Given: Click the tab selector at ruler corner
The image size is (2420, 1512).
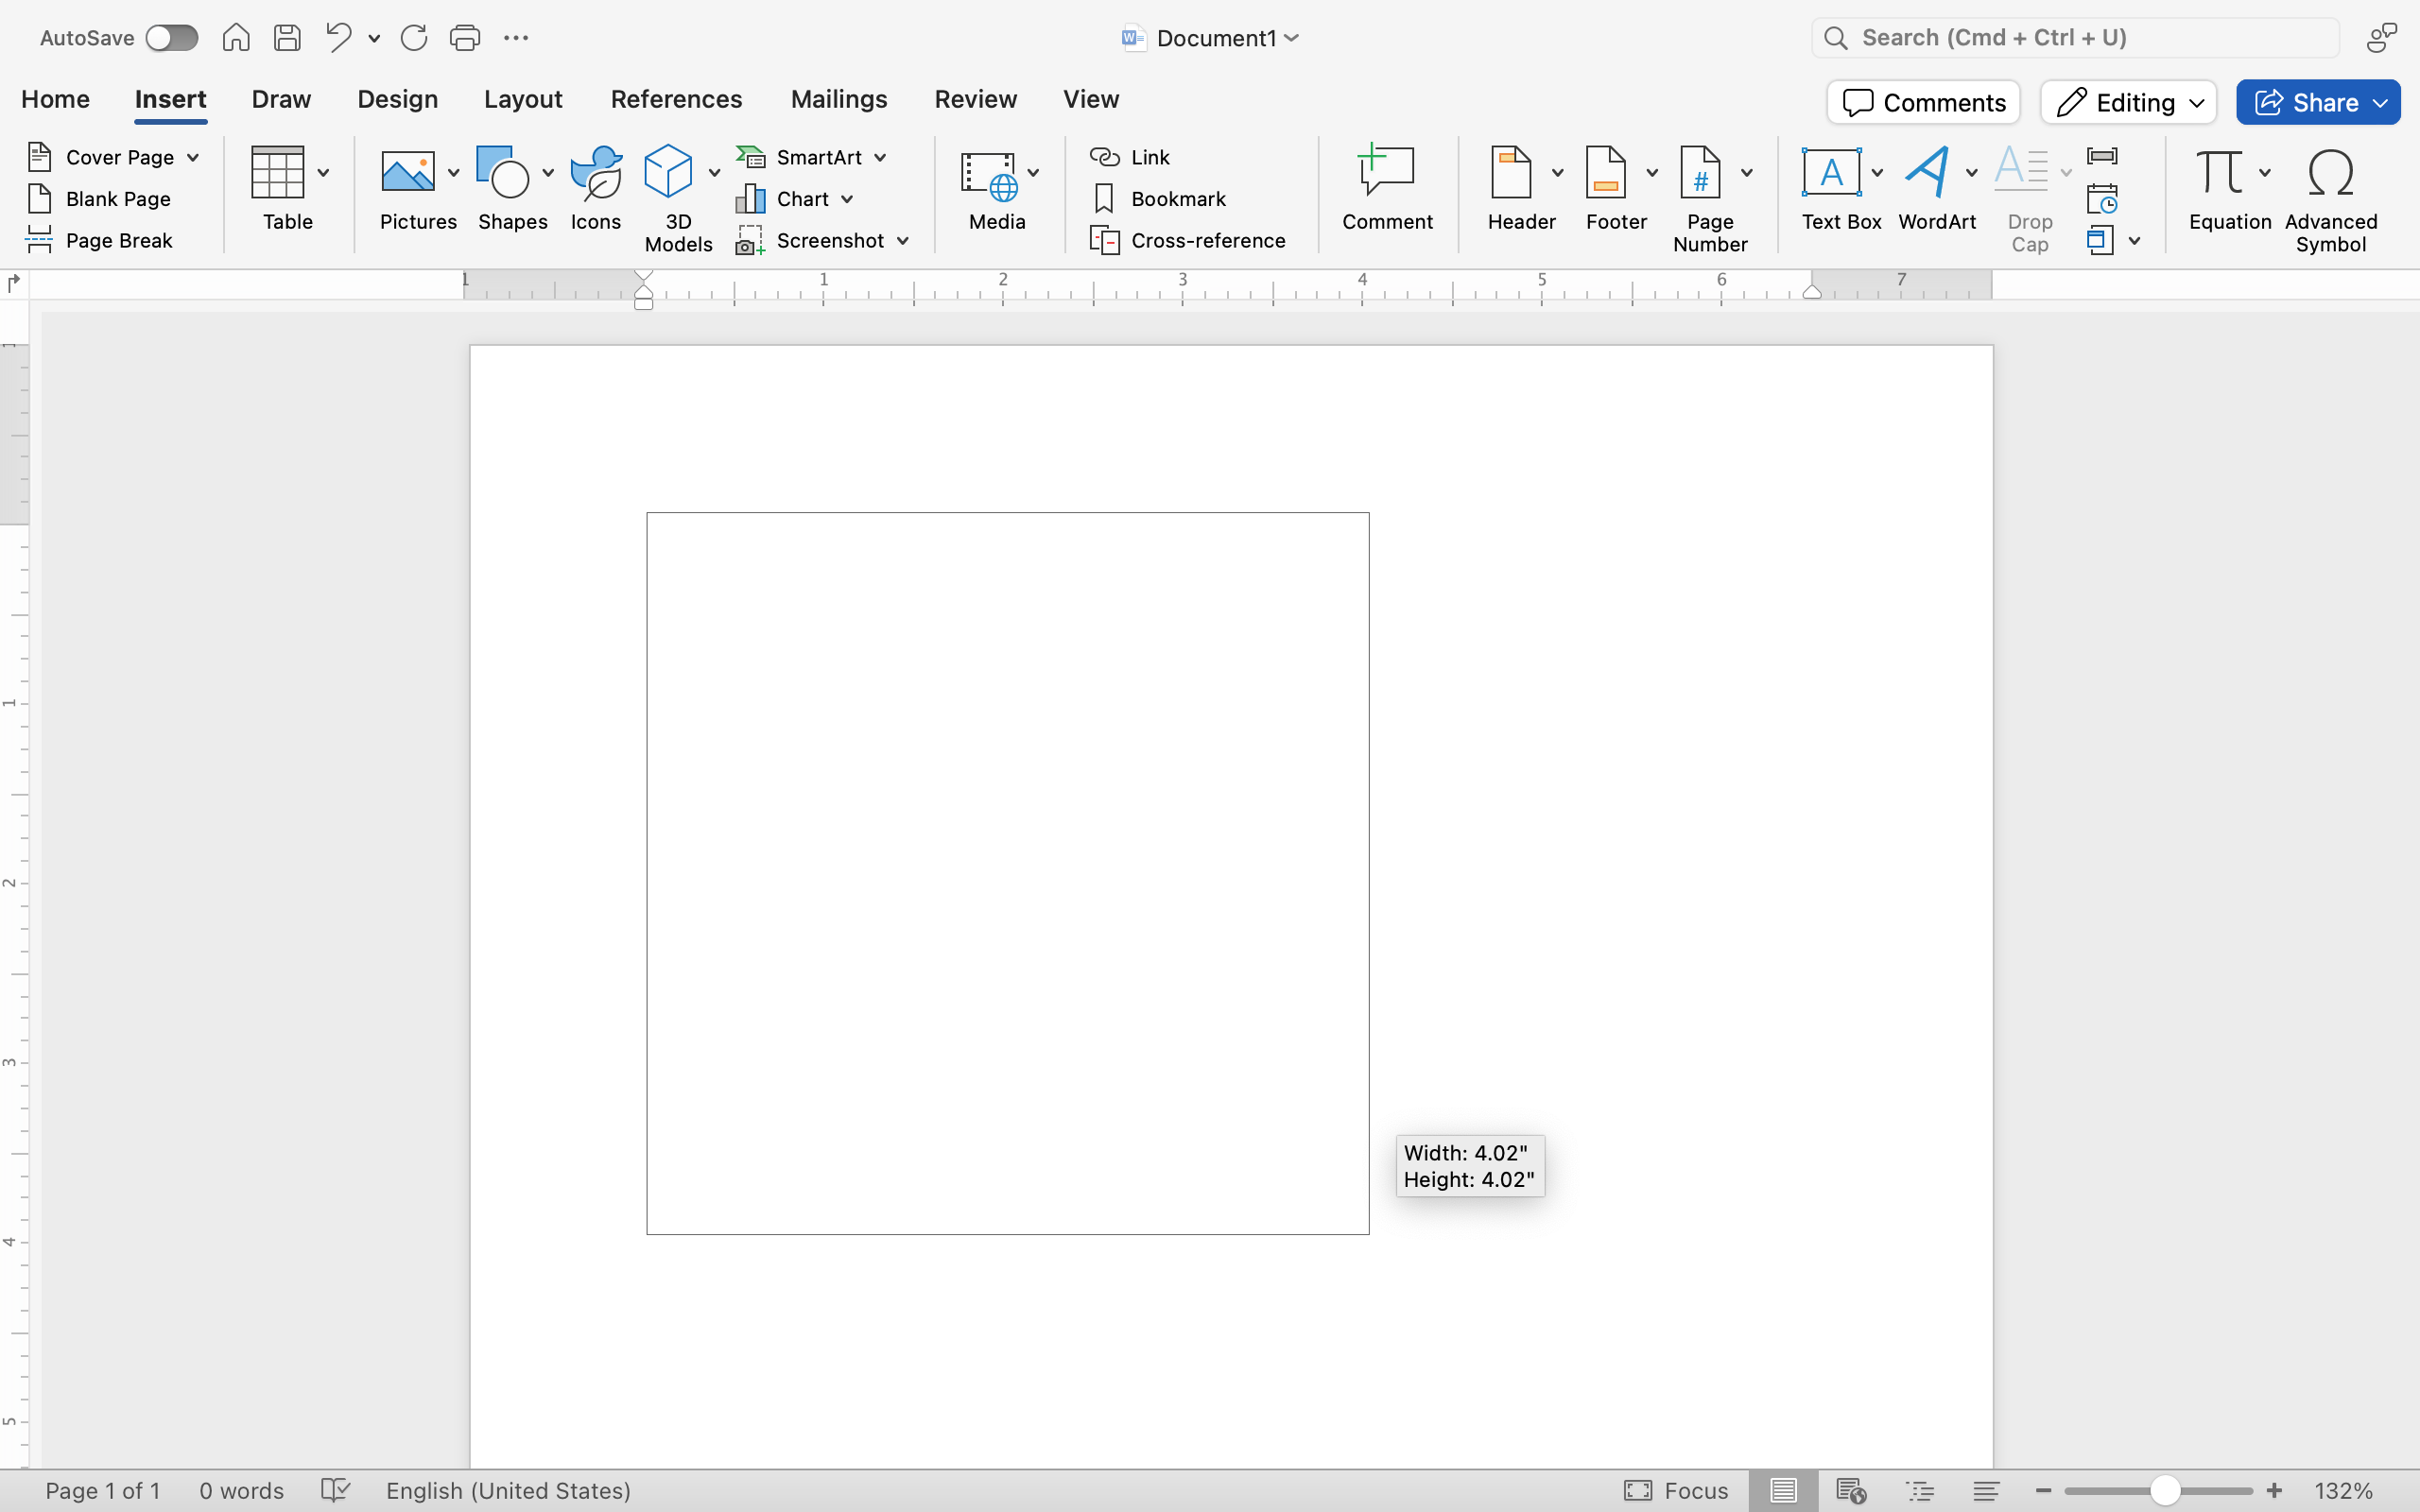Looking at the screenshot, I should pyautogui.click(x=13, y=284).
